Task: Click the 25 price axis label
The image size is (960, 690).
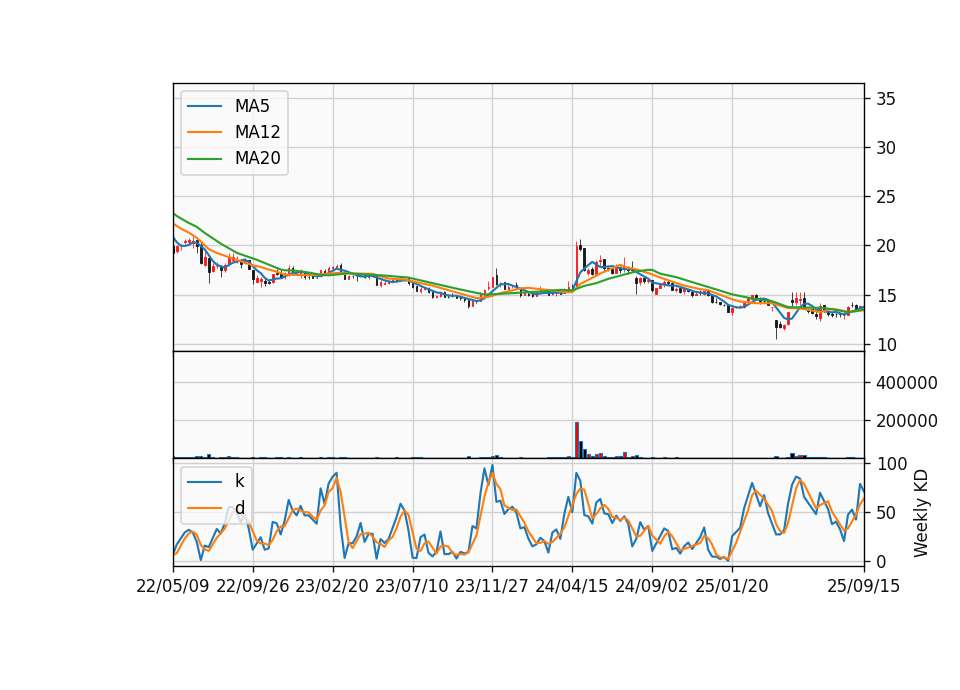Action: pyautogui.click(x=886, y=197)
